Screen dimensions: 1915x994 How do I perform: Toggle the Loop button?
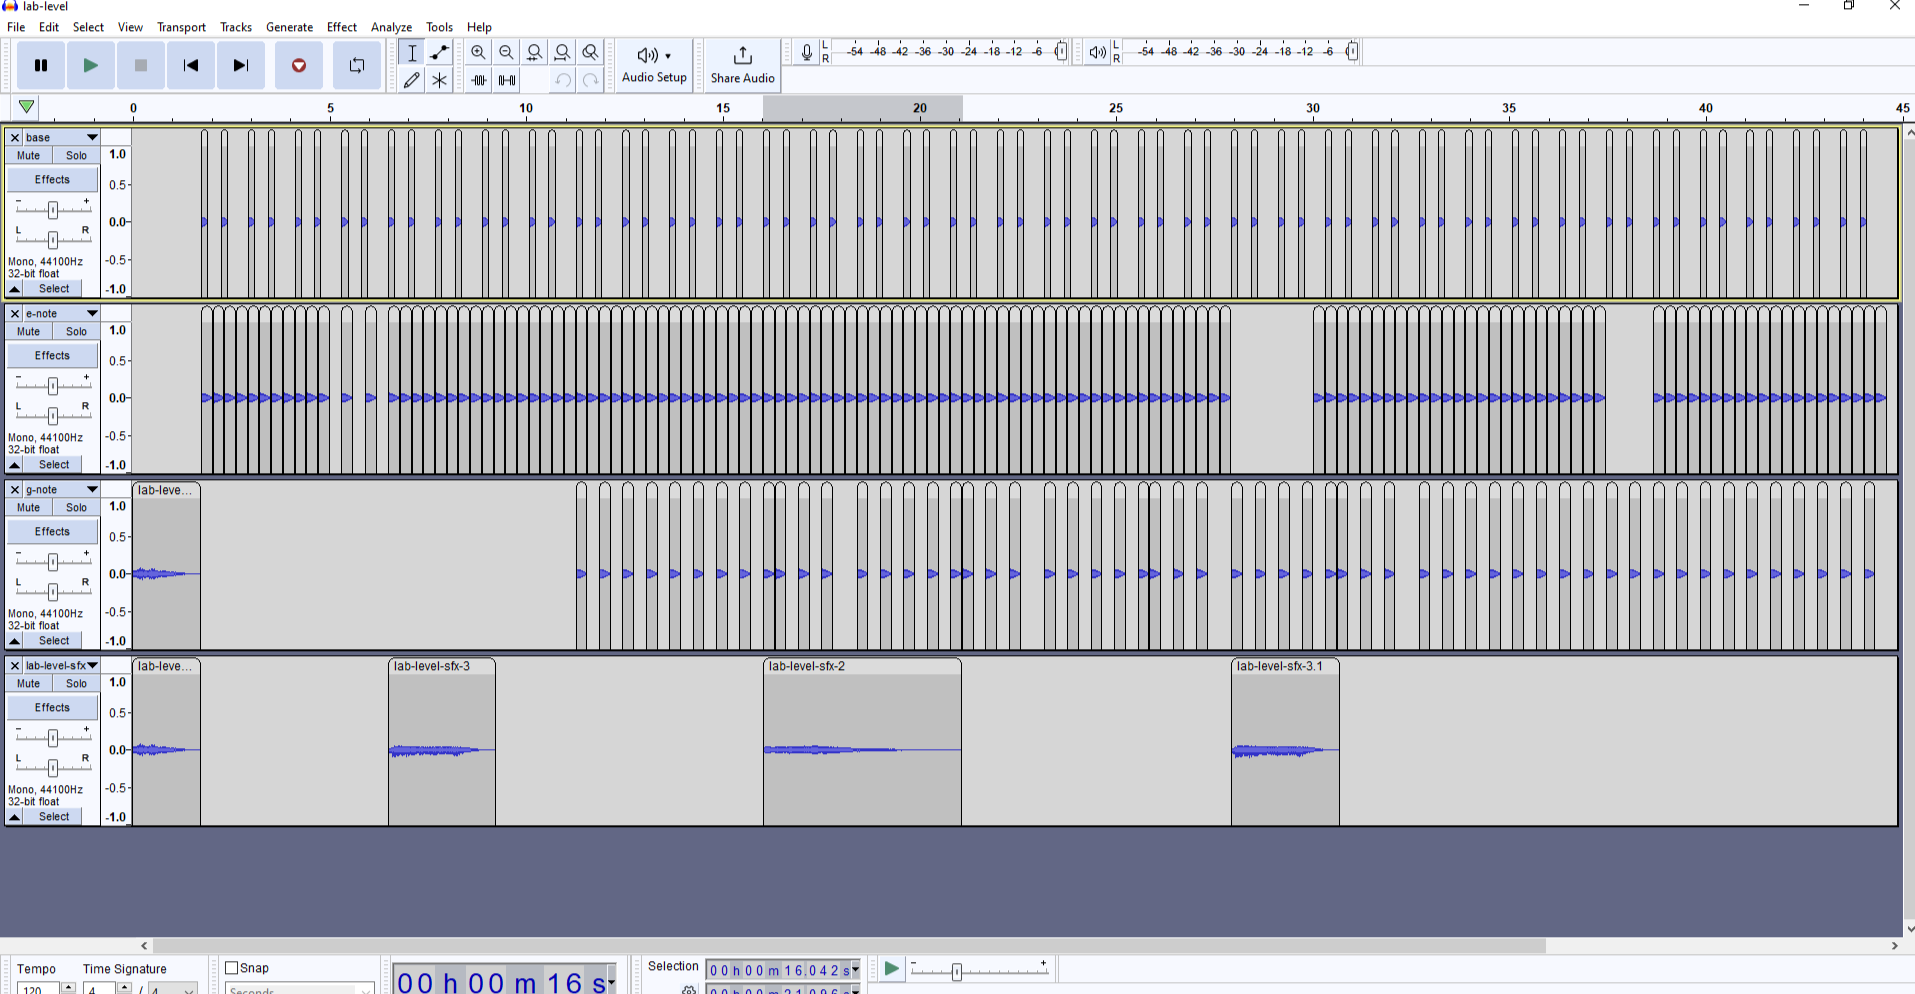(356, 66)
